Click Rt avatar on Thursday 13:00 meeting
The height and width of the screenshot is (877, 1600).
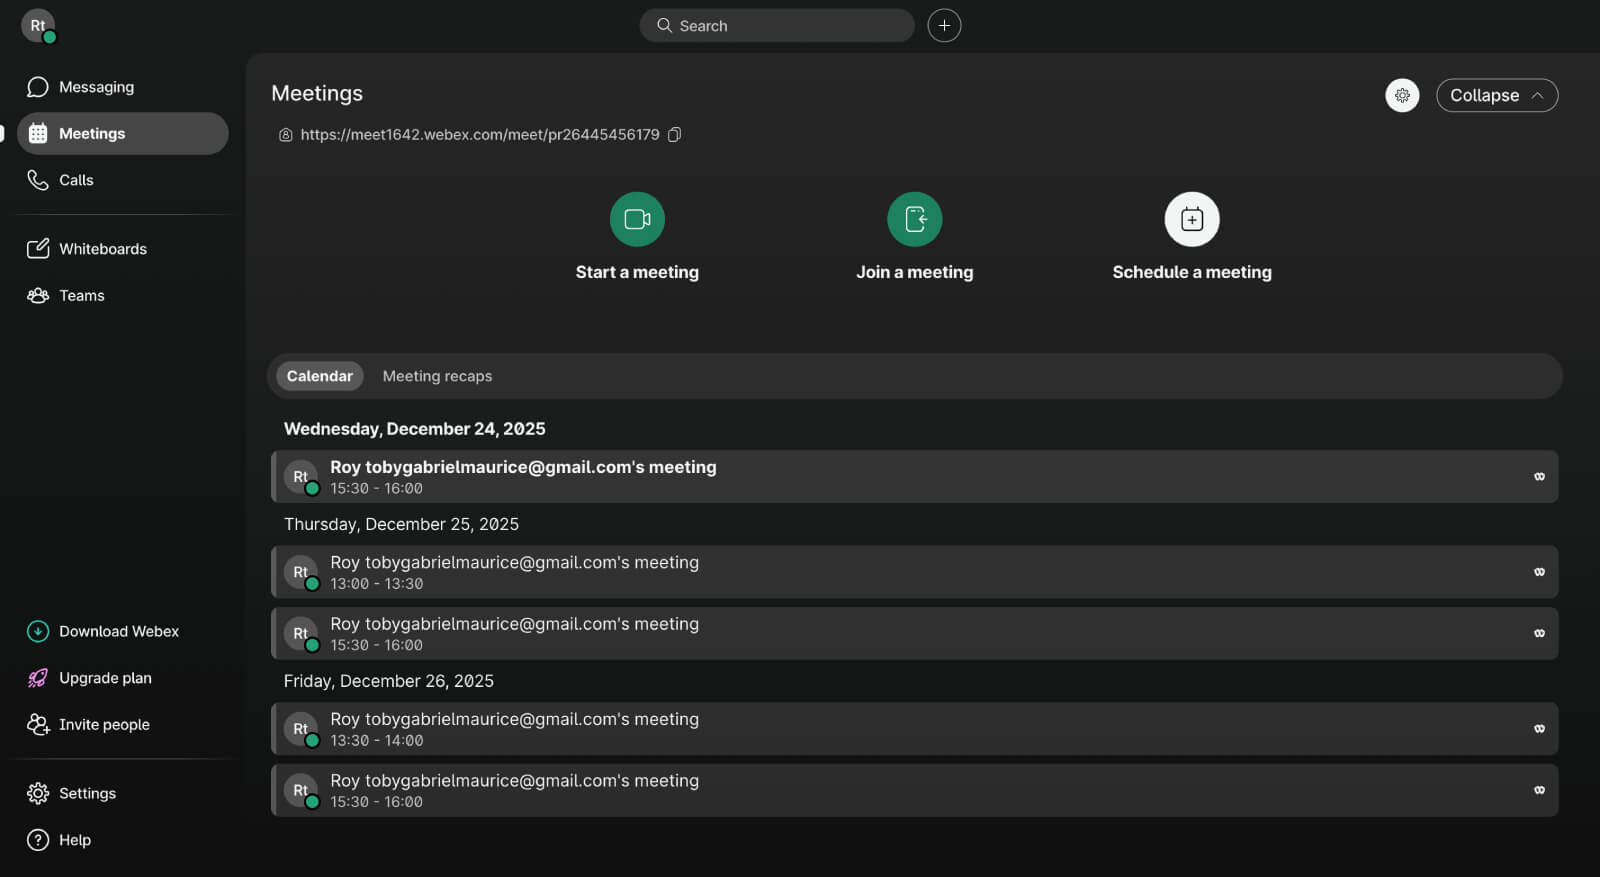coord(301,572)
